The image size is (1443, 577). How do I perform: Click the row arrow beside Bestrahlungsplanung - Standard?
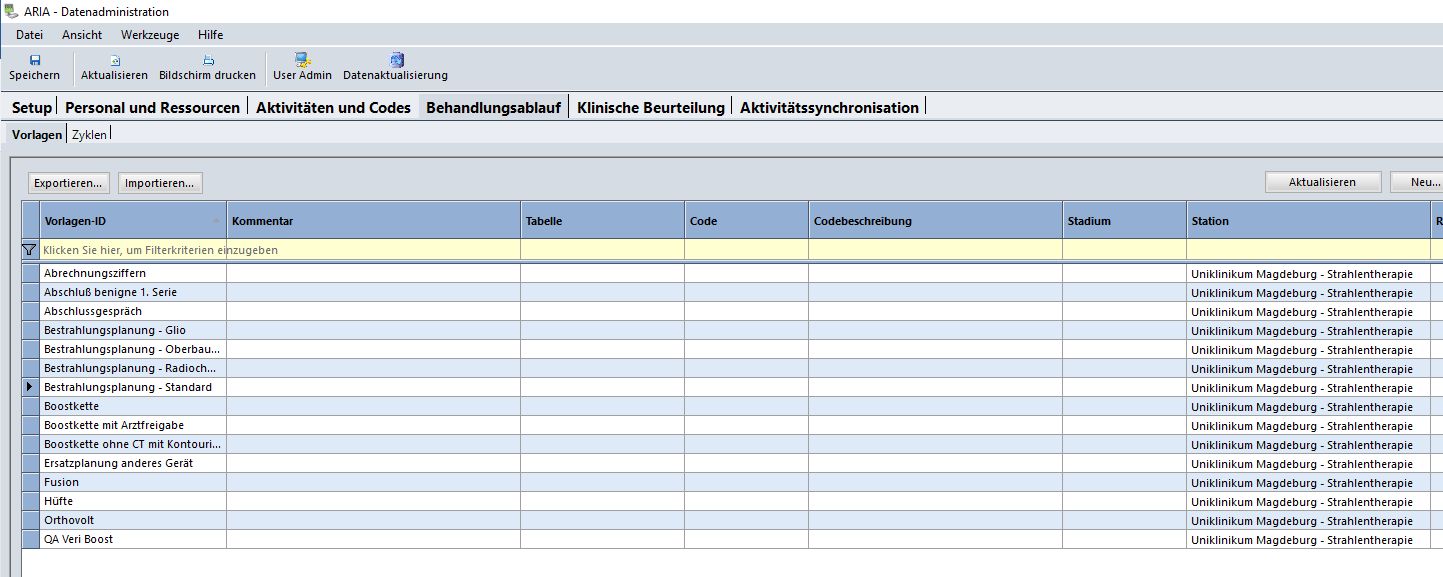click(x=30, y=387)
